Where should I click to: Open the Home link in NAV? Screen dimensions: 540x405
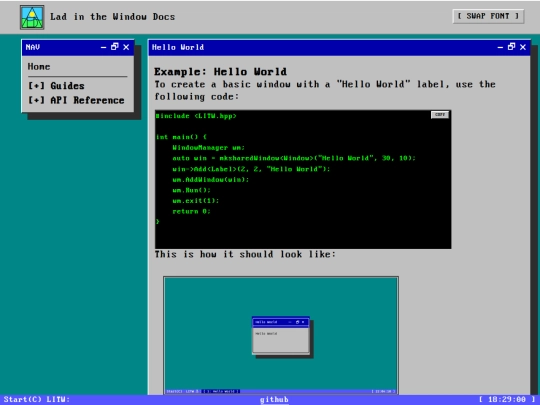coord(39,66)
